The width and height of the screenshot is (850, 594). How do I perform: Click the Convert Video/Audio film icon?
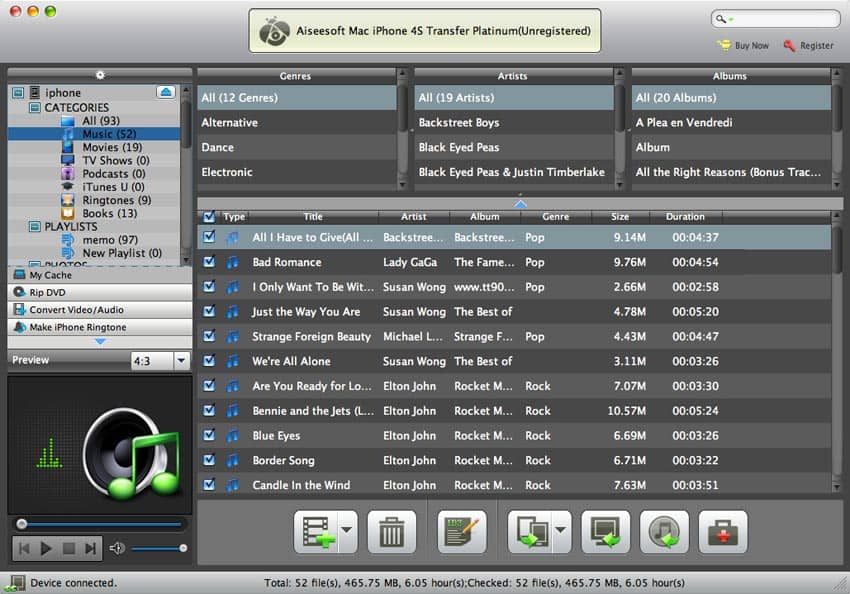tap(20, 309)
